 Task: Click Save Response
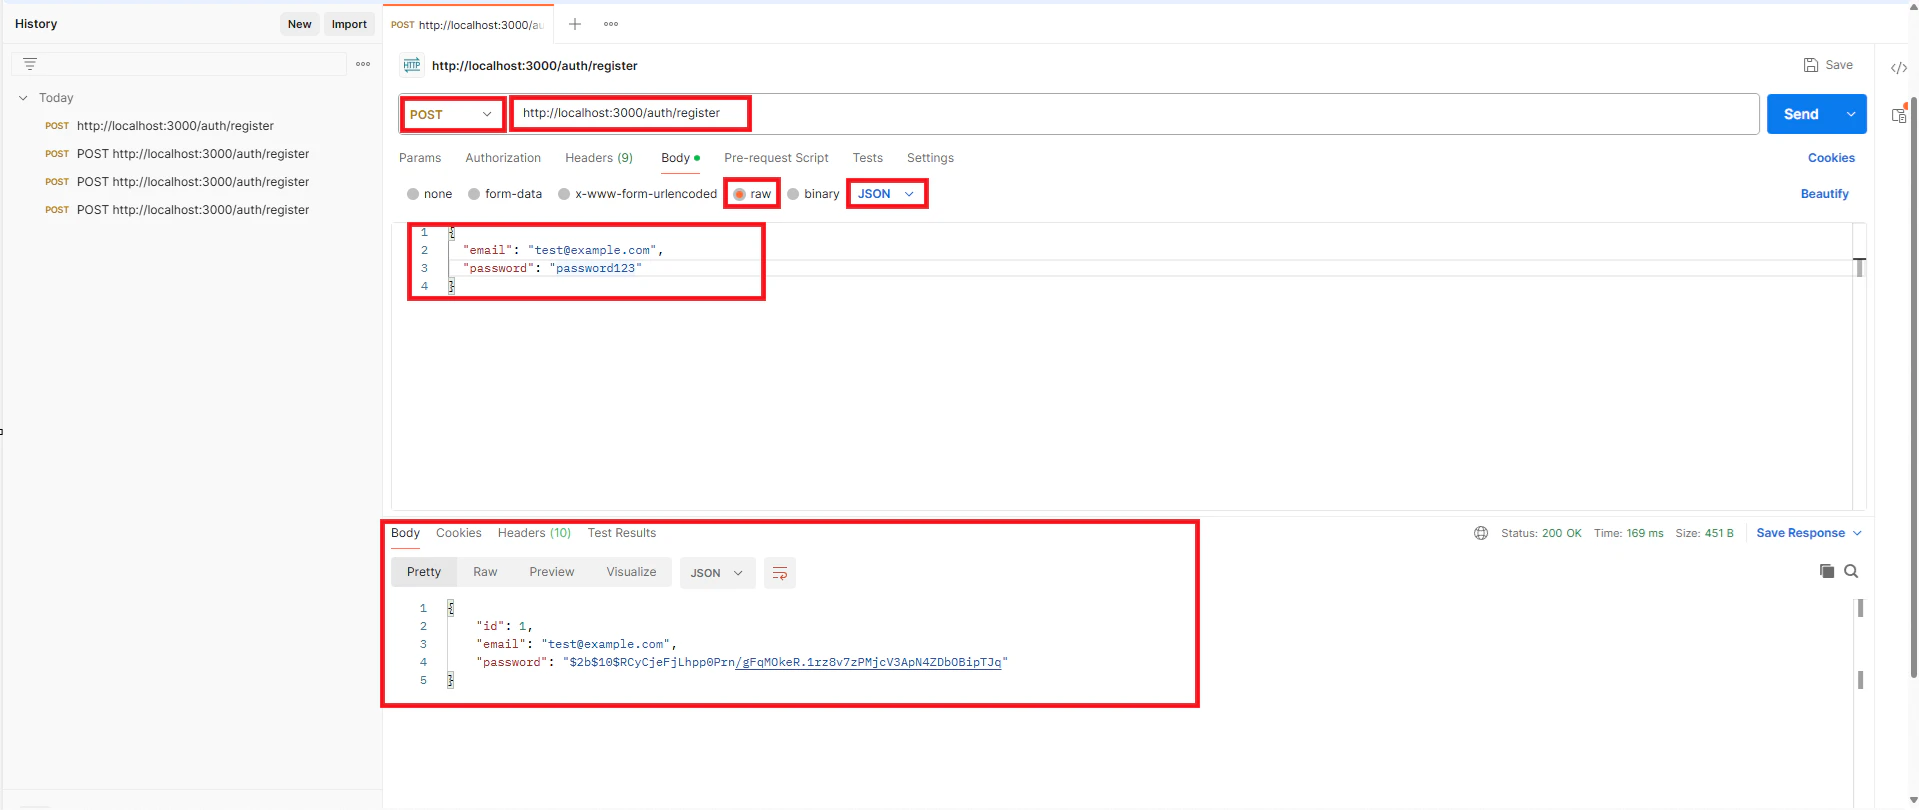click(1801, 533)
